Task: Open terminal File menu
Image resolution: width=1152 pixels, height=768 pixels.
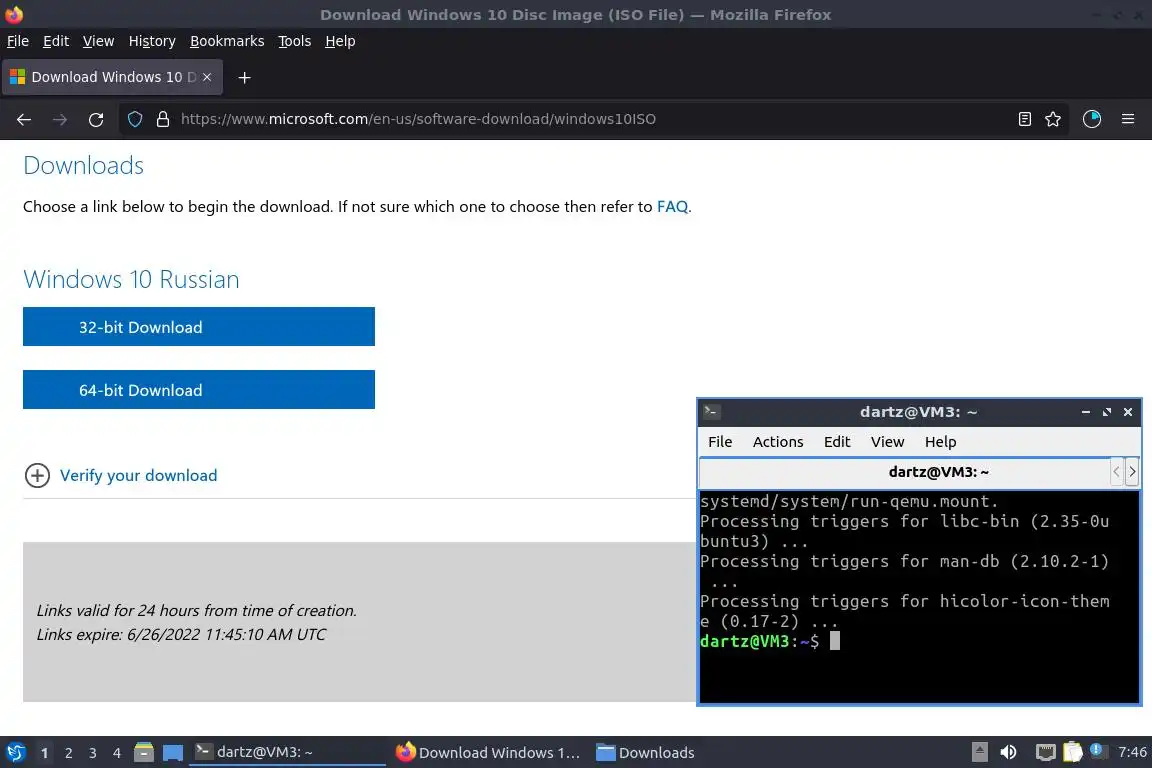Action: click(x=720, y=442)
